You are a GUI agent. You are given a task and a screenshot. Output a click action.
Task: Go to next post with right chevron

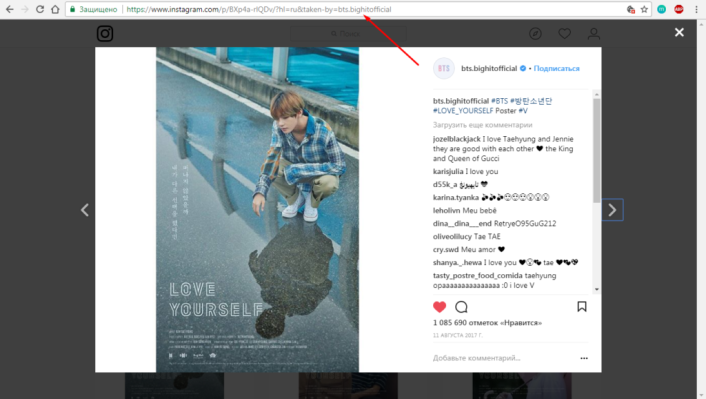[612, 210]
